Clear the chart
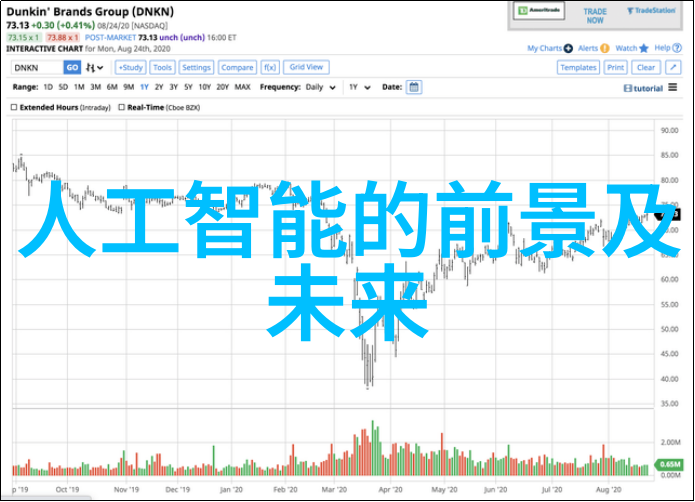 (646, 67)
